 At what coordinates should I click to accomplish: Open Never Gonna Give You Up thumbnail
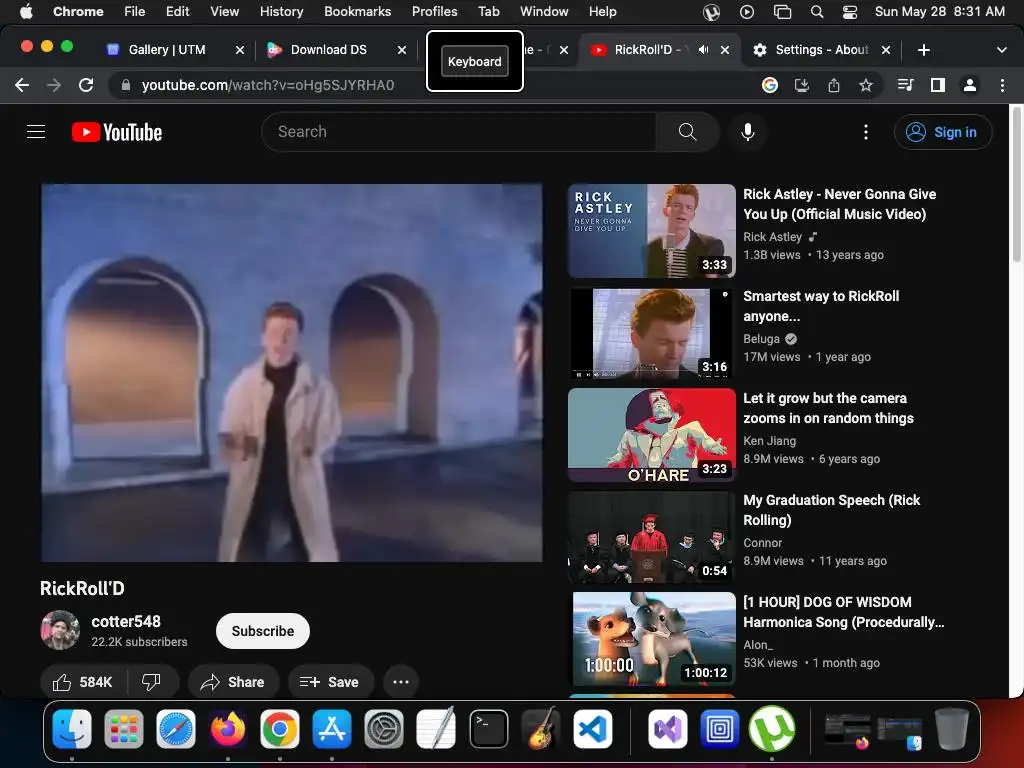[652, 231]
